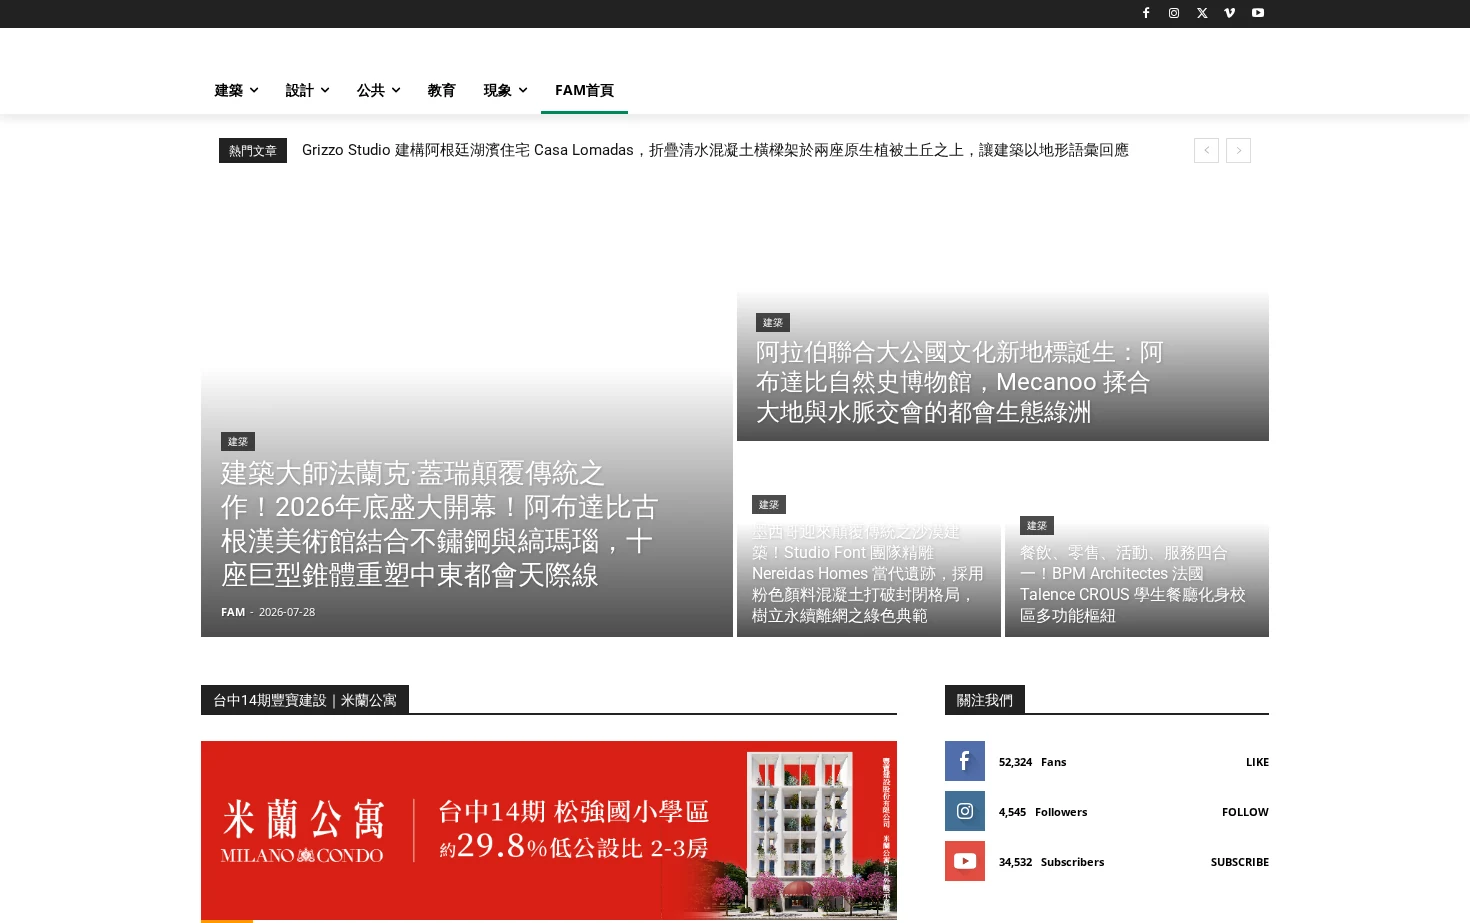Open the Instagram icon in top bar
1470x923 pixels.
(x=1174, y=13)
